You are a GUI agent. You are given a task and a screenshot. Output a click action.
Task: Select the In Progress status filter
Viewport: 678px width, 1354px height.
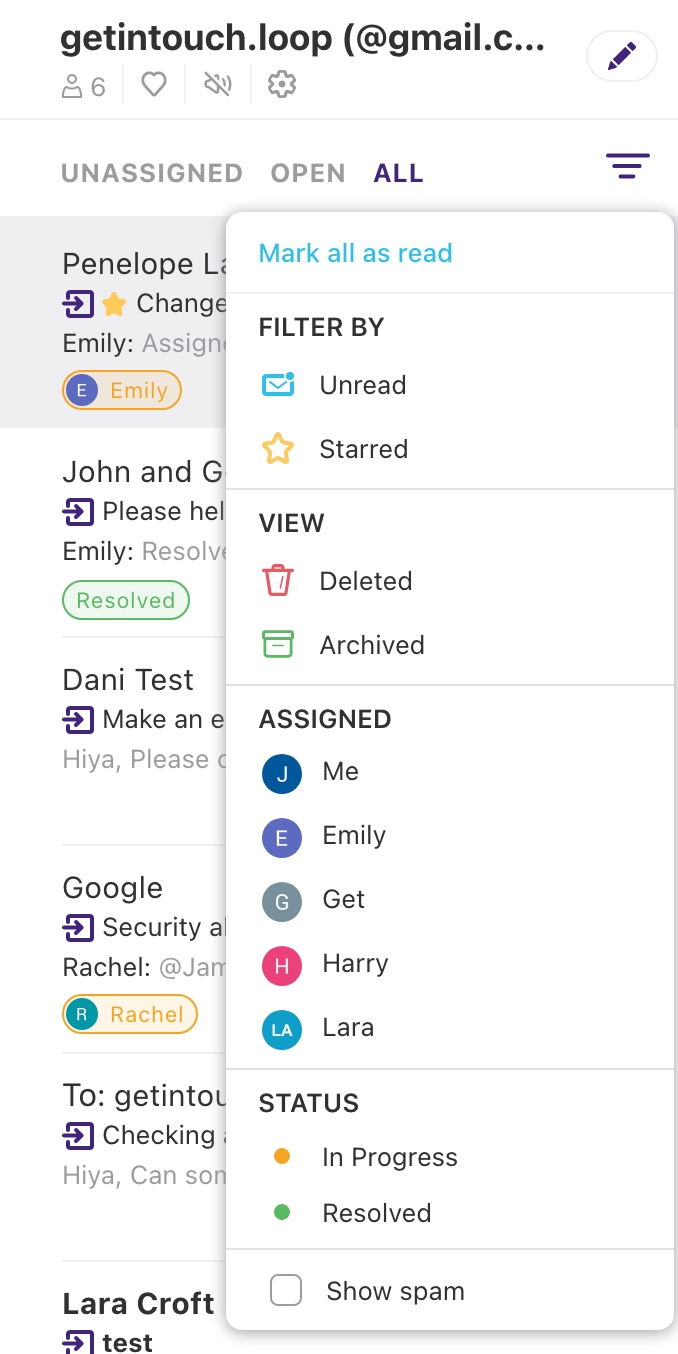click(x=388, y=1157)
